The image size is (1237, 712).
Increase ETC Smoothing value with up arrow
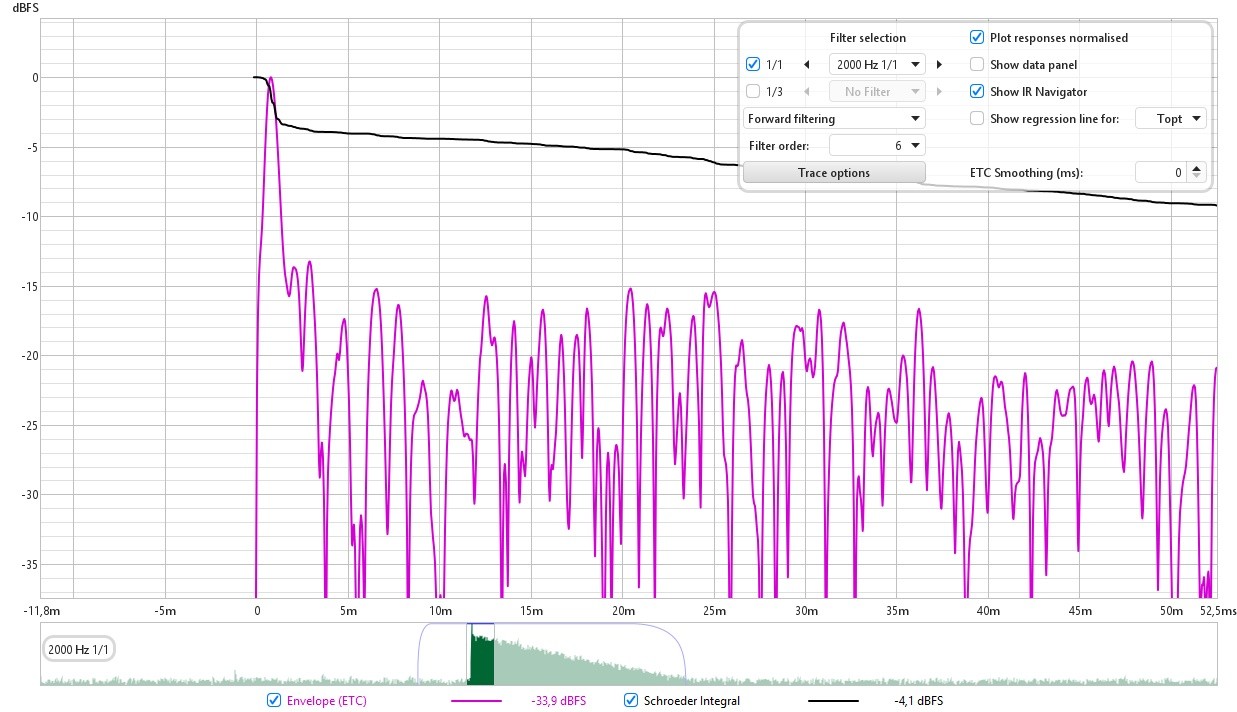tap(1197, 168)
